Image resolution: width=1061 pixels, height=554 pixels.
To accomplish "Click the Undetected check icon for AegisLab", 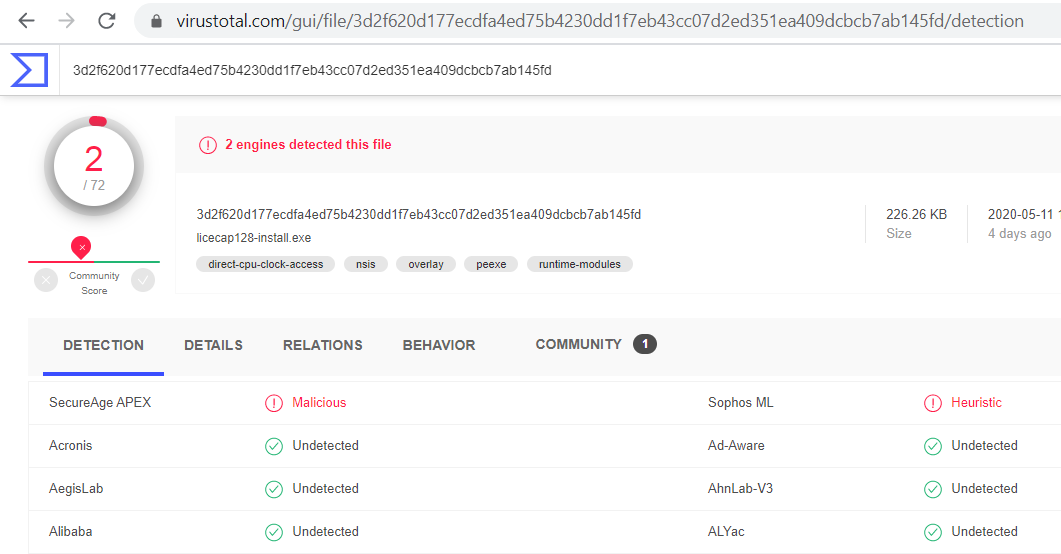I will (x=273, y=489).
